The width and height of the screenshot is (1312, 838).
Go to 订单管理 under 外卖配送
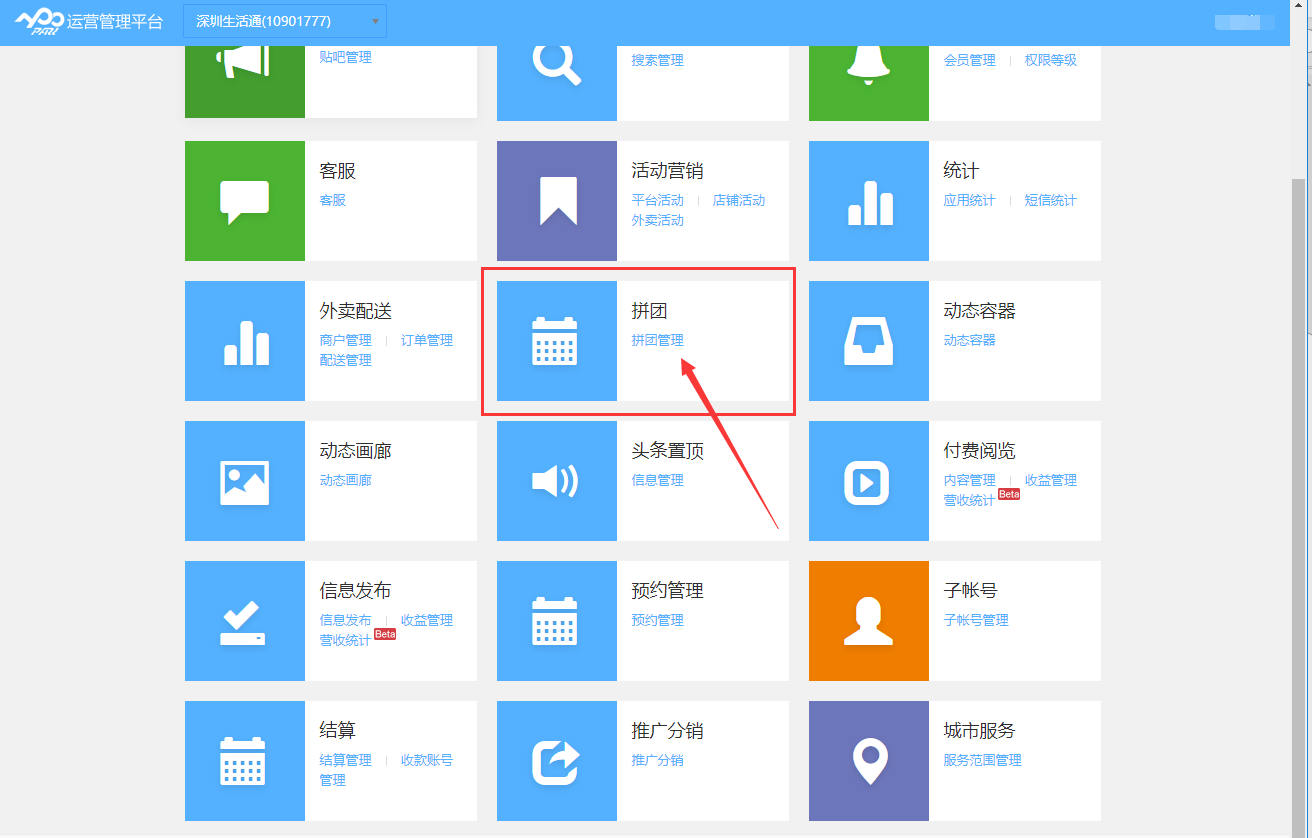(x=427, y=340)
